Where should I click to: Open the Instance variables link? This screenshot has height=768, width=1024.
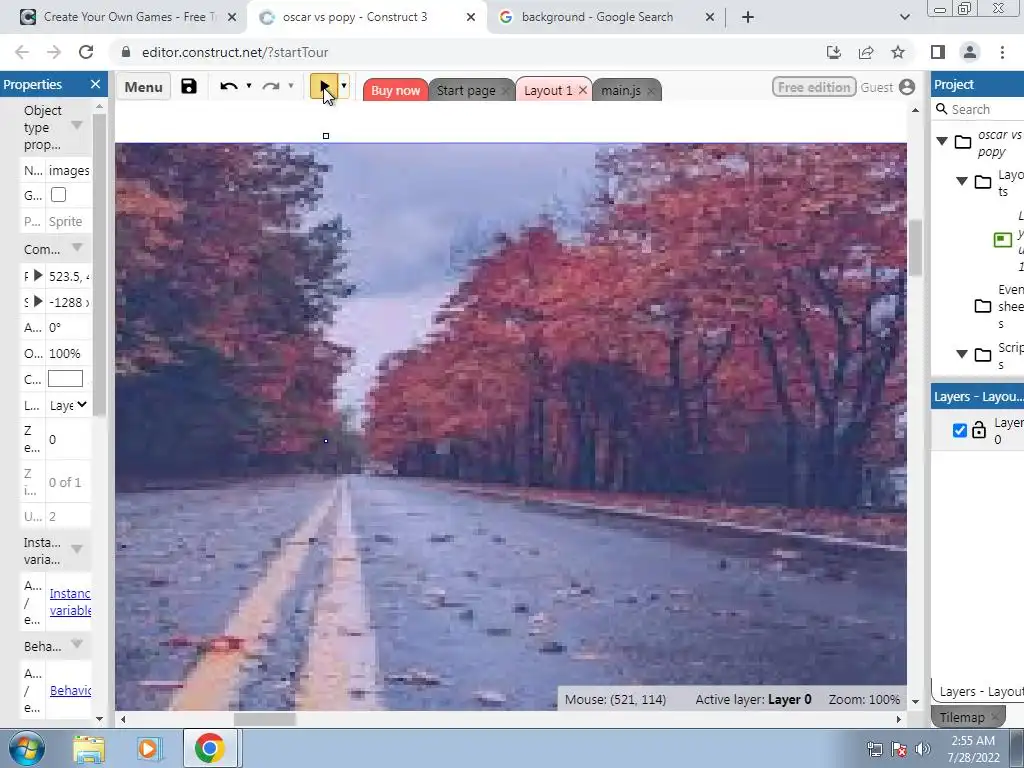pyautogui.click(x=70, y=601)
